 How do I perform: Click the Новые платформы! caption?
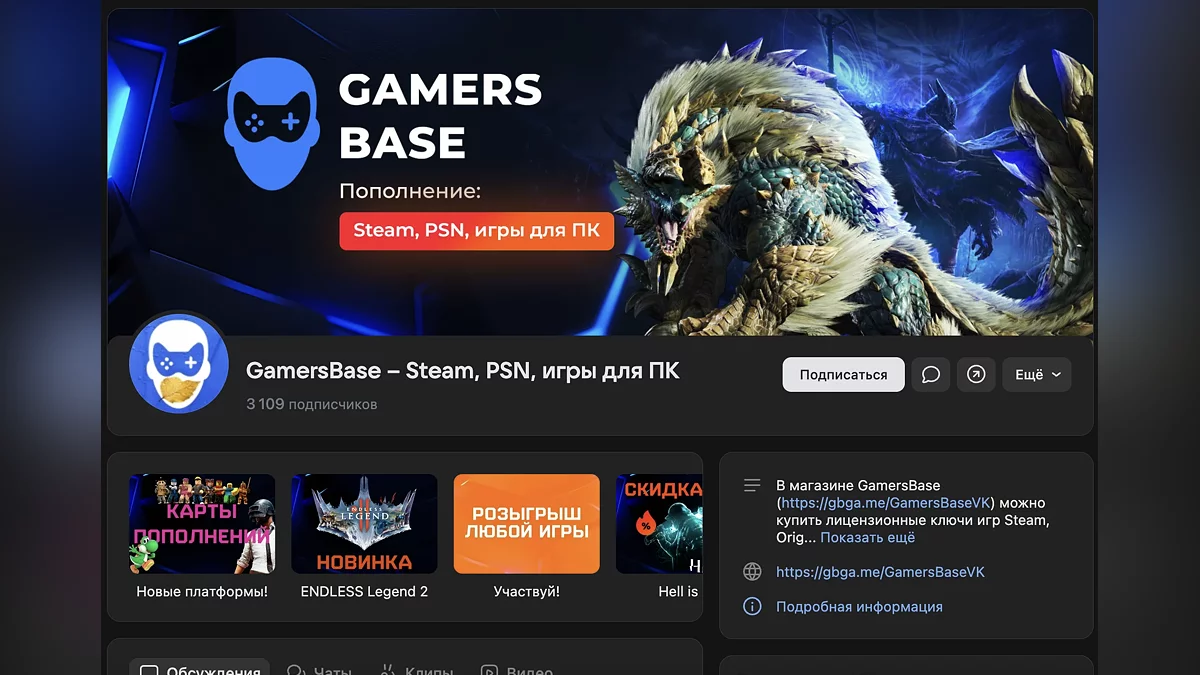click(x=202, y=591)
